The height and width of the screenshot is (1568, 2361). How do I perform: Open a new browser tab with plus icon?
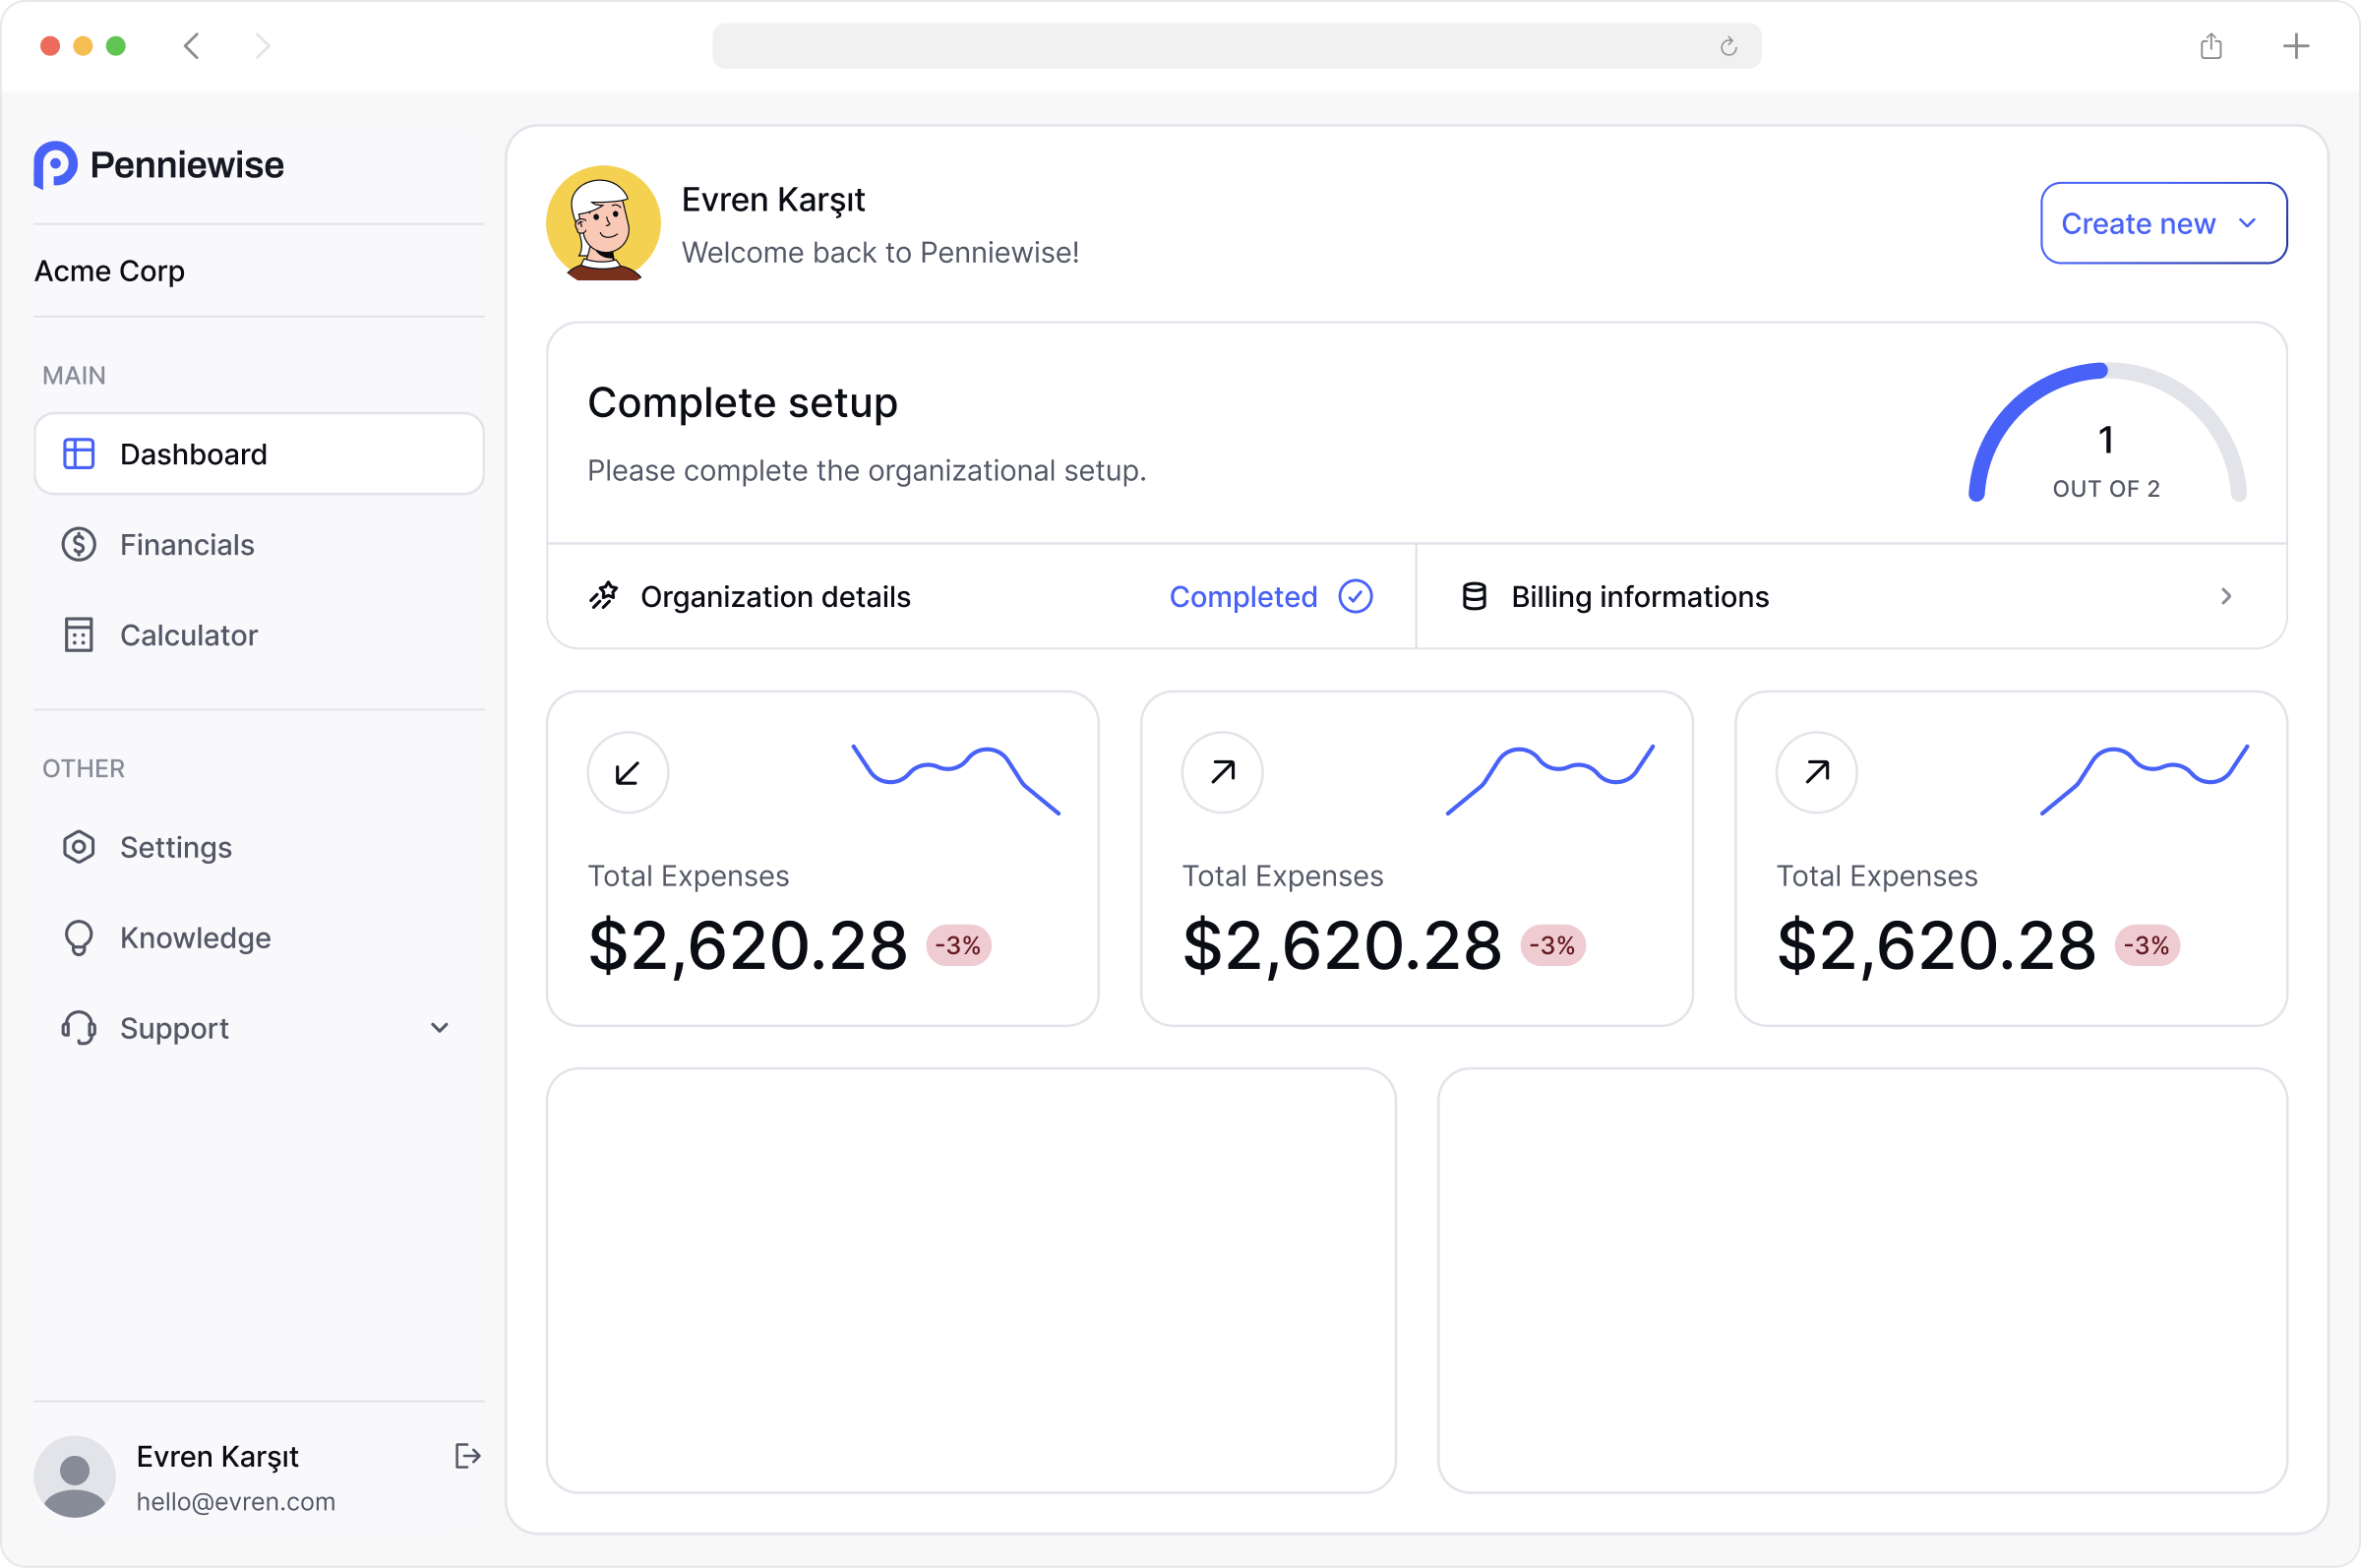click(2296, 46)
